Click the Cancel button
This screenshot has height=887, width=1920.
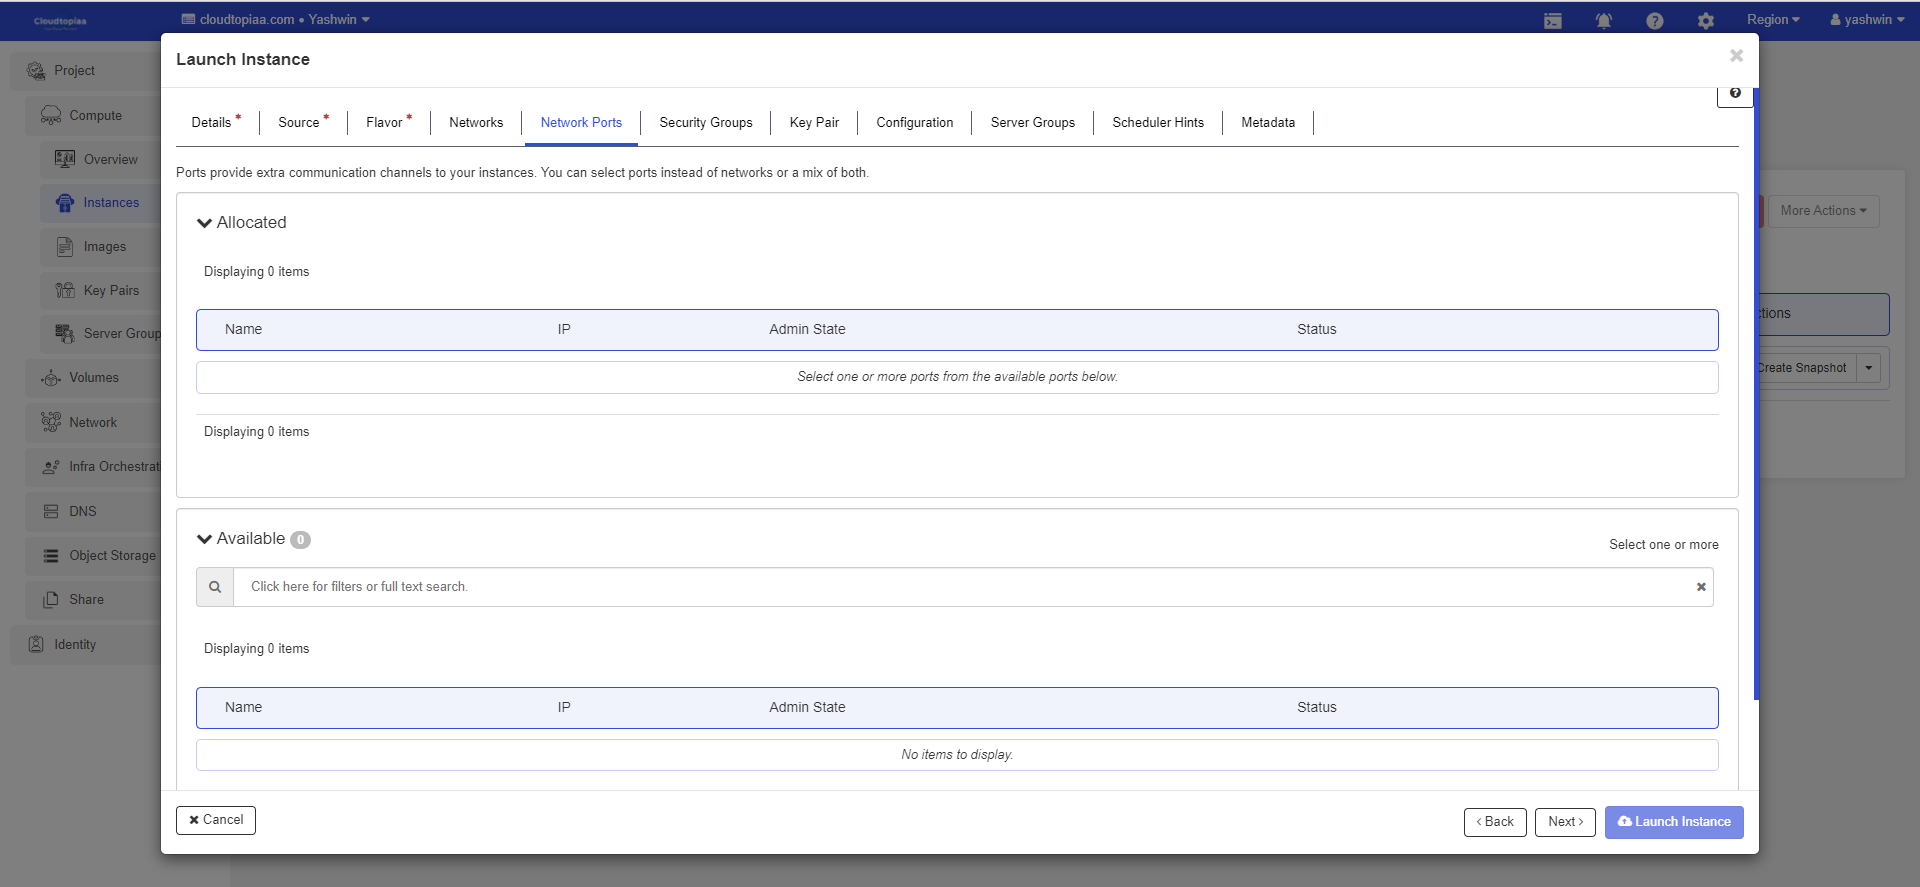tap(216, 820)
